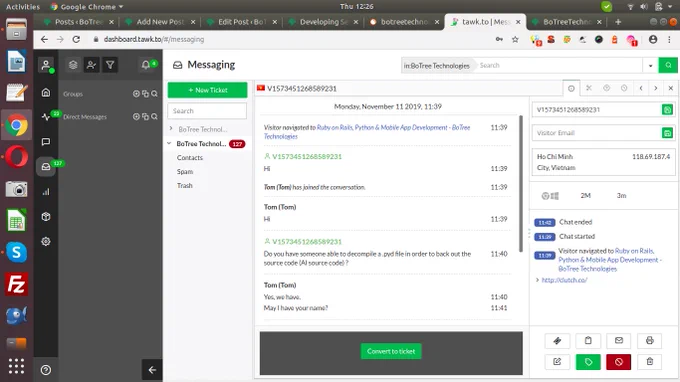Focus the Visitor Email input field

click(597, 133)
